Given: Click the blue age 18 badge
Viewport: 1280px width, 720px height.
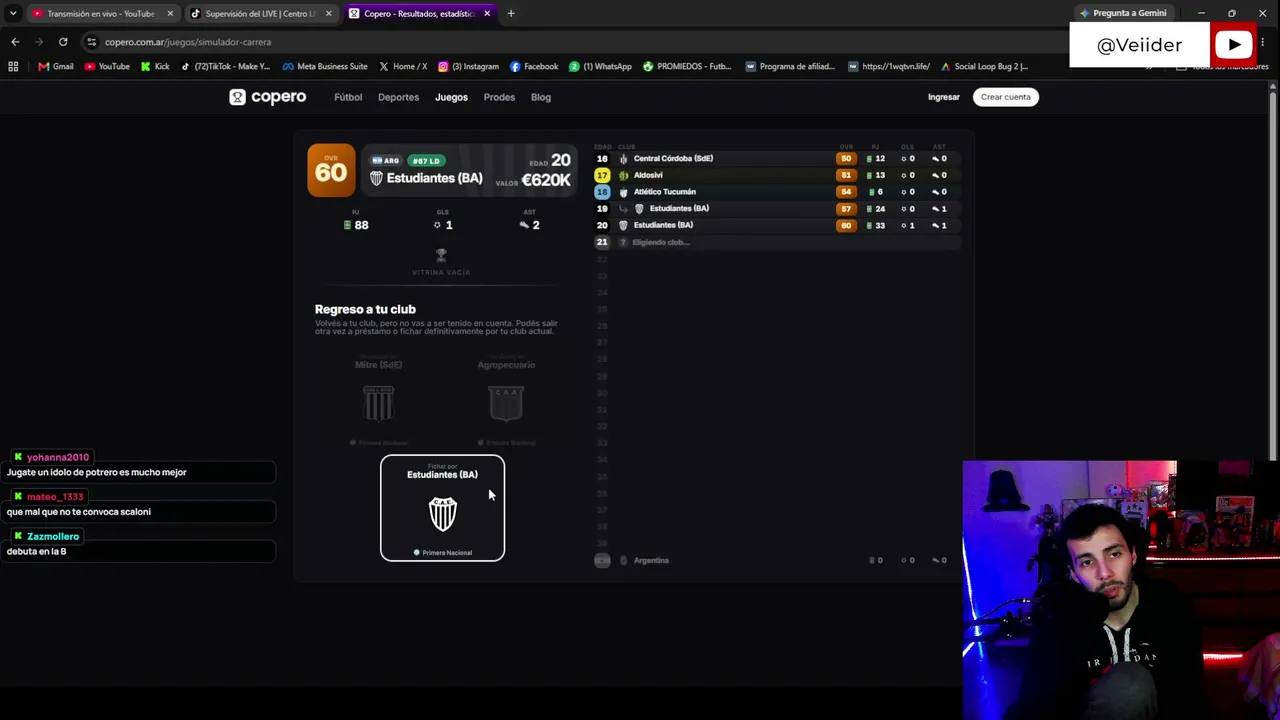Looking at the screenshot, I should pos(602,192).
